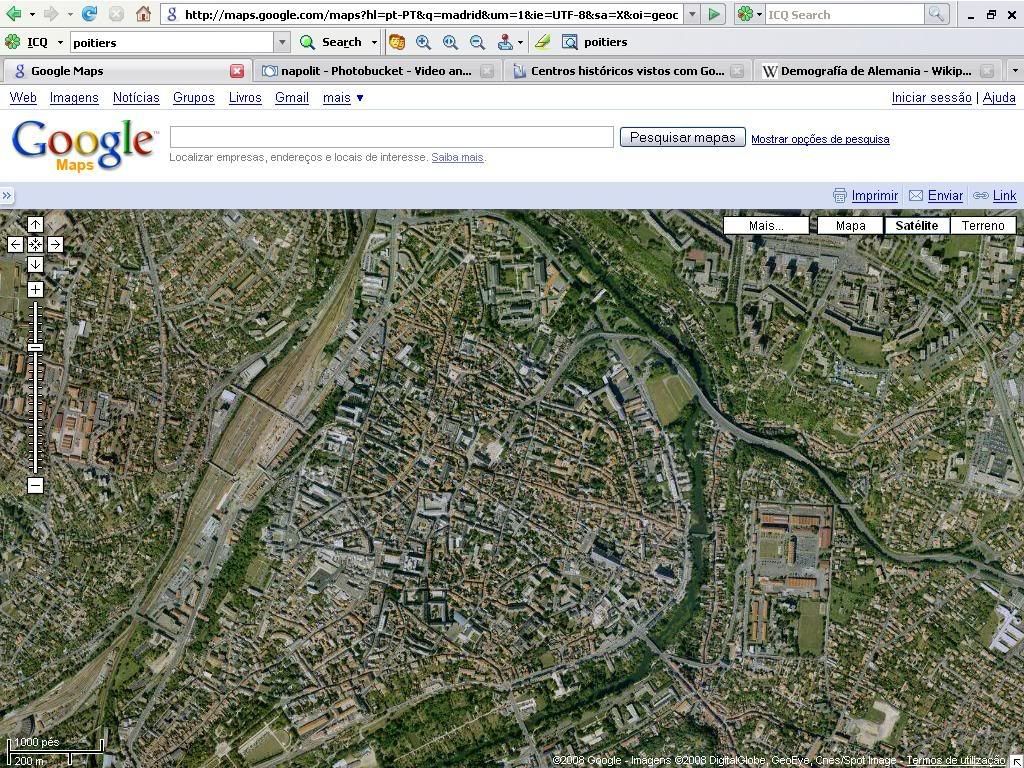Pan the map left with arrow button
Viewport: 1024px width, 768px height.
pos(15,244)
